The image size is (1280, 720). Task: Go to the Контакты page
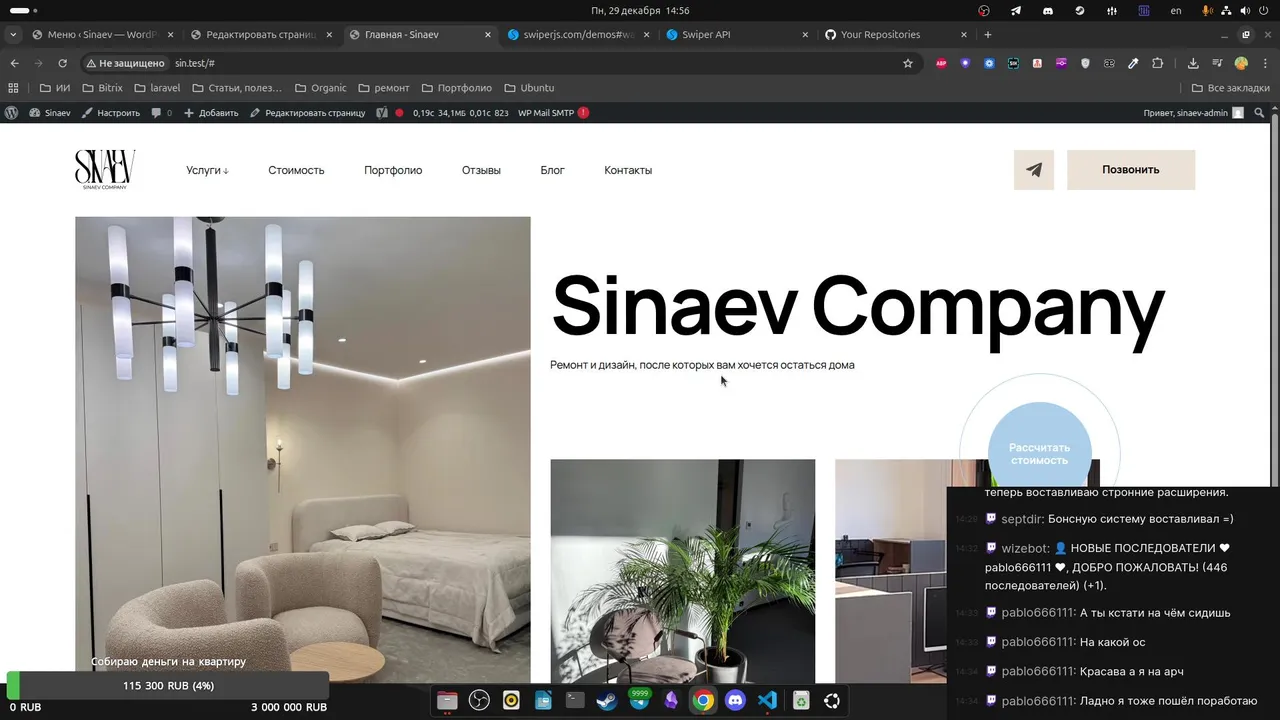pyautogui.click(x=628, y=170)
